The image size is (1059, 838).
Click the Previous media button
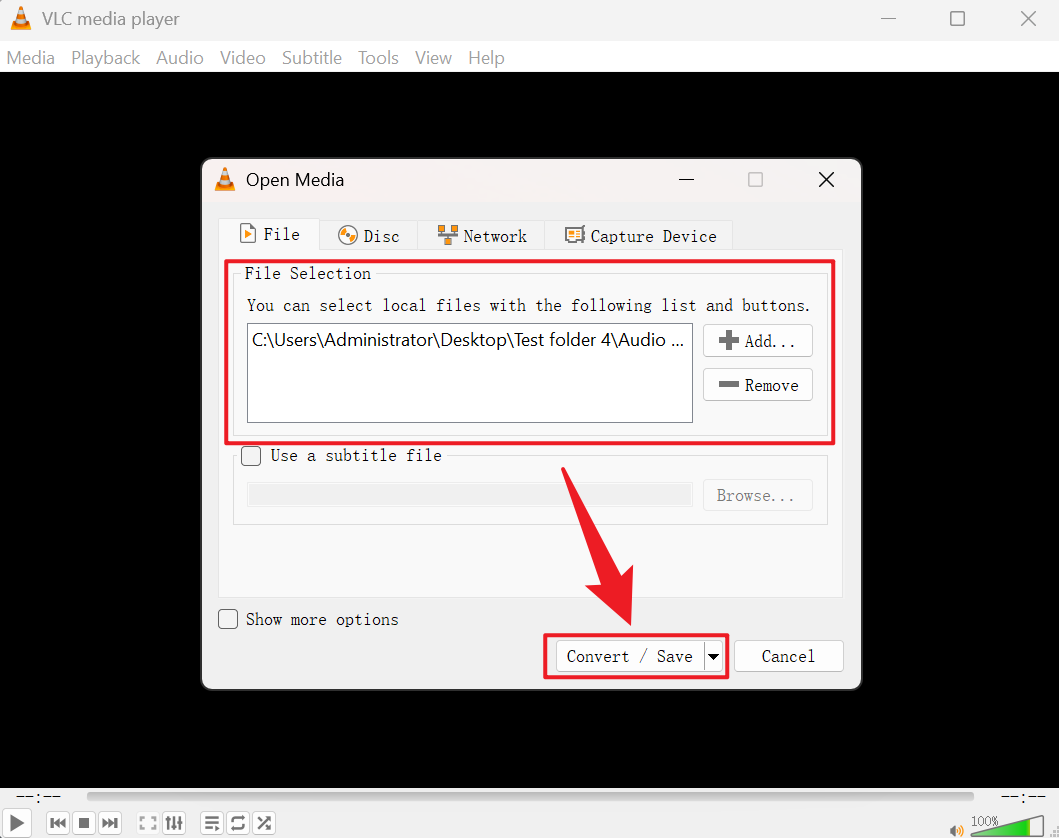pos(58,823)
